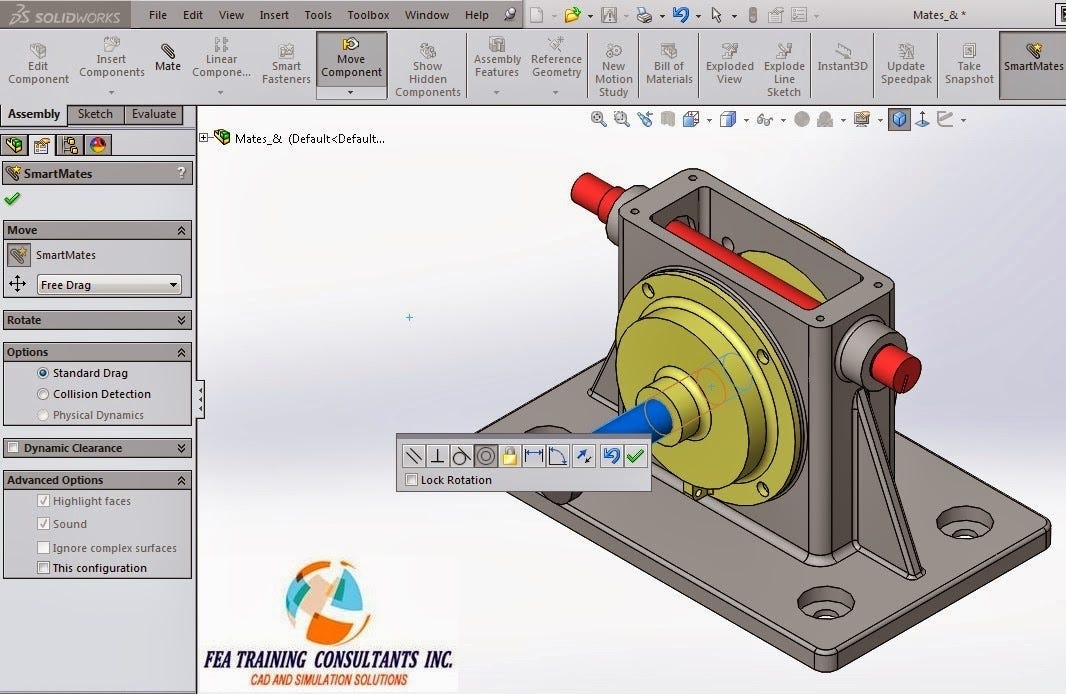Image resolution: width=1066 pixels, height=694 pixels.
Task: Accept SmartMates with green checkmark in panel
Action: (x=12, y=199)
